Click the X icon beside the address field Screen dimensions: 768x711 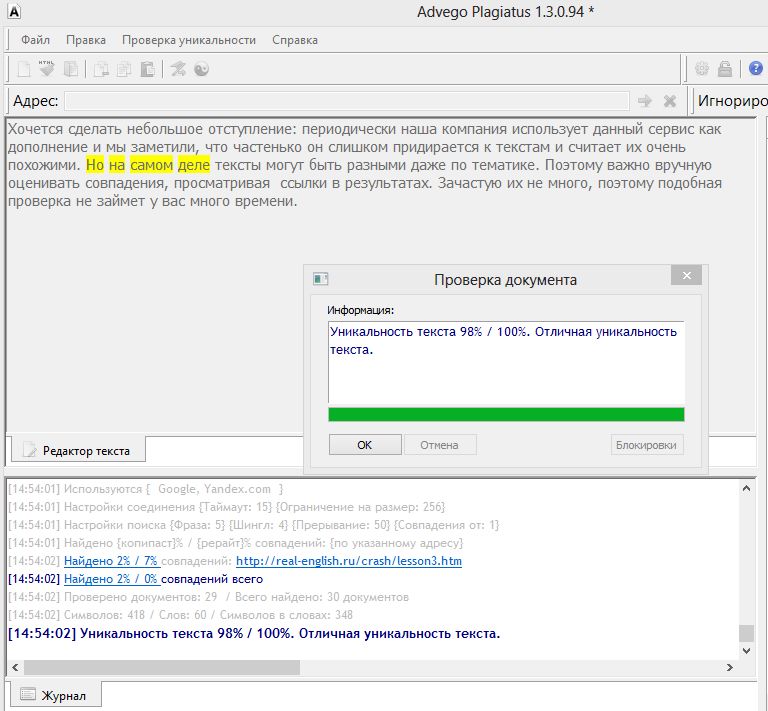click(670, 101)
